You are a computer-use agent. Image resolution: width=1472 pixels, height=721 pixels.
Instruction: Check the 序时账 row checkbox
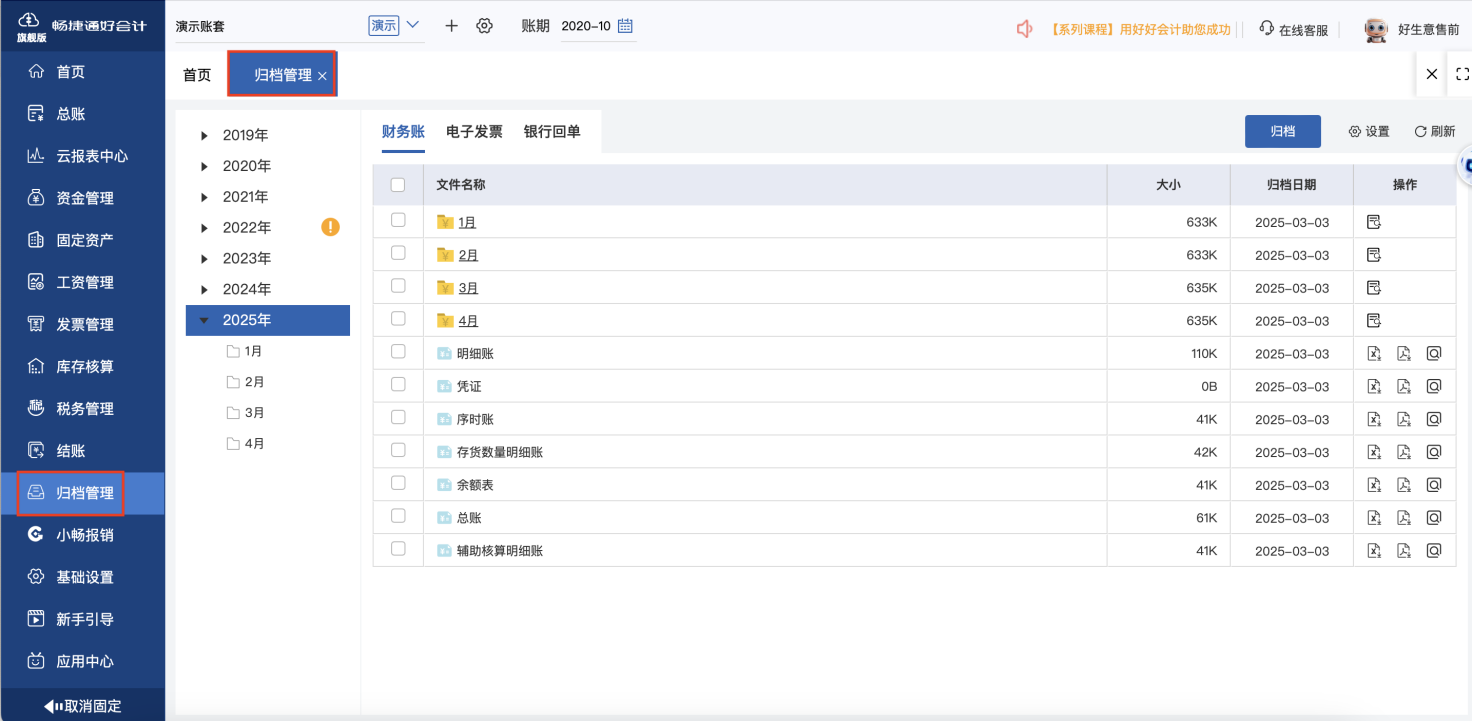point(399,418)
